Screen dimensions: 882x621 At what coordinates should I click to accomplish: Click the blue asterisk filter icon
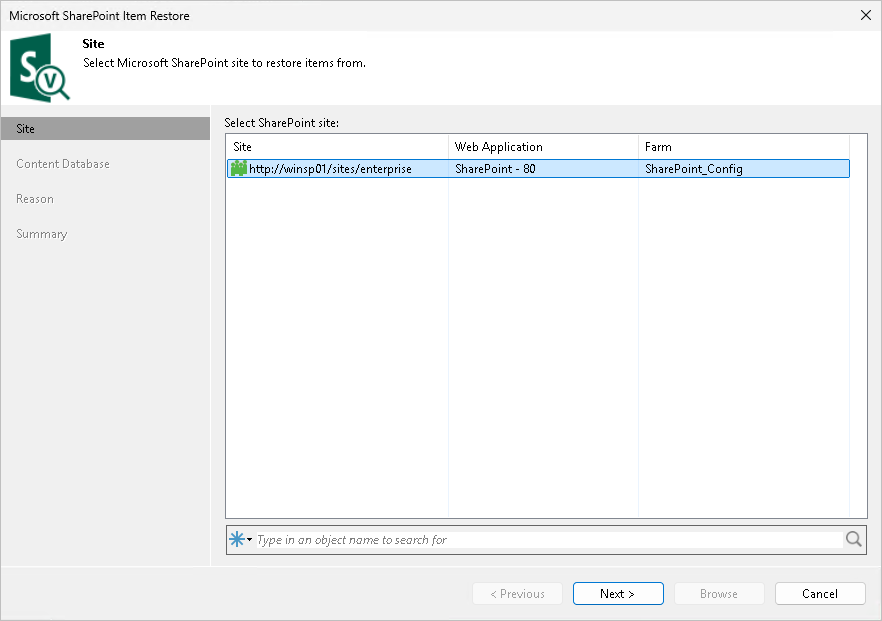(237, 539)
